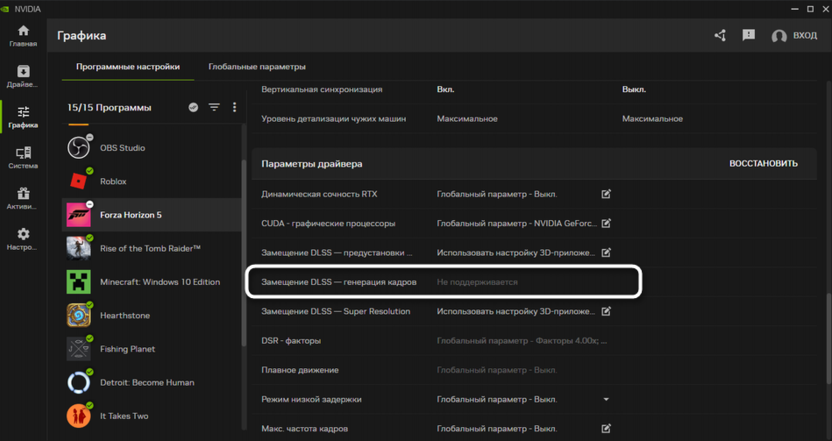
Task: Expand the Режим низкой задержки dropdown
Action: (x=606, y=399)
